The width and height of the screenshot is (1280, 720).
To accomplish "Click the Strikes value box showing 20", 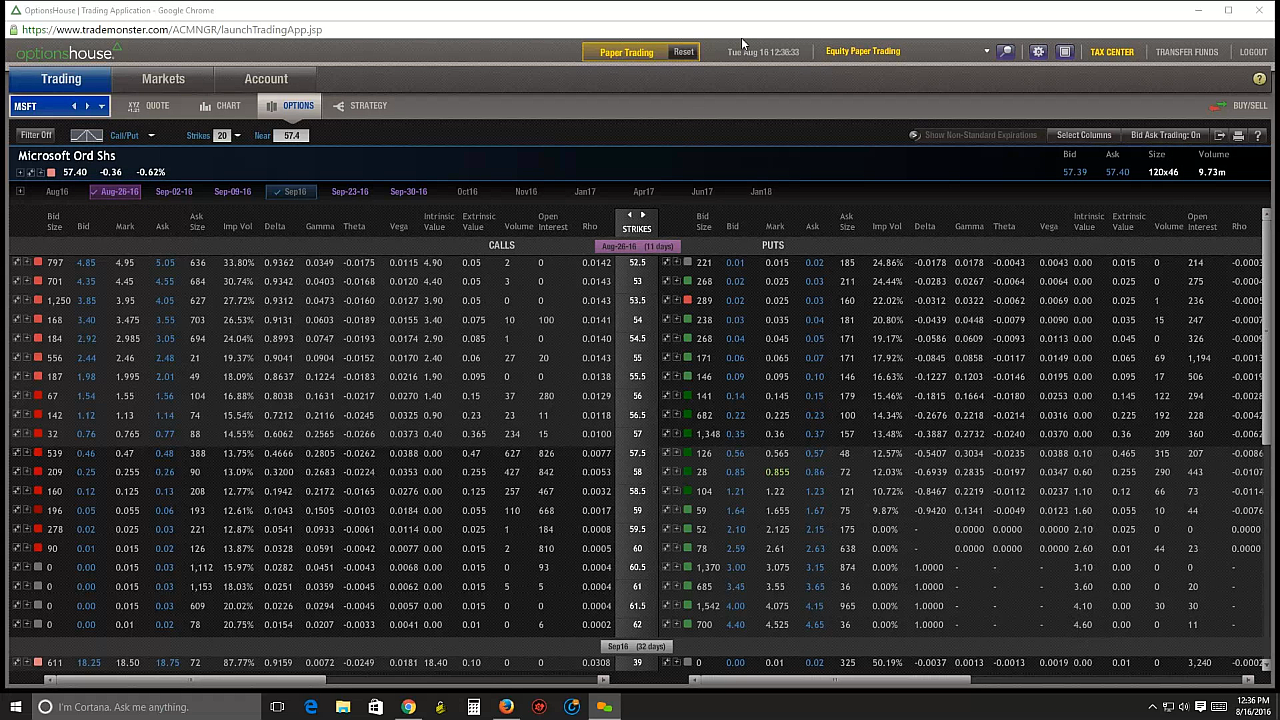I will (x=221, y=136).
